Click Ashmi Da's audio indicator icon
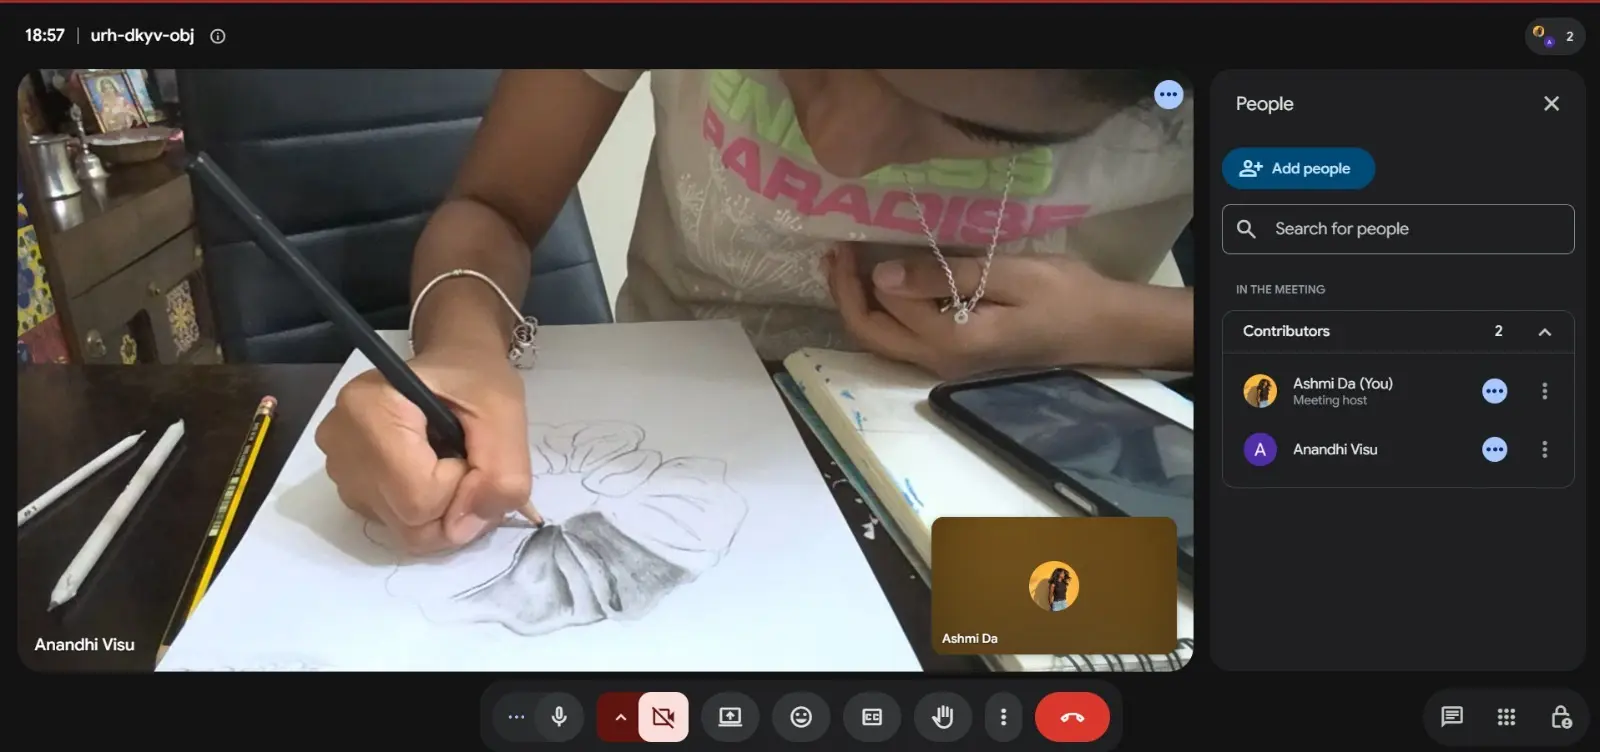The width and height of the screenshot is (1600, 752). click(1494, 391)
